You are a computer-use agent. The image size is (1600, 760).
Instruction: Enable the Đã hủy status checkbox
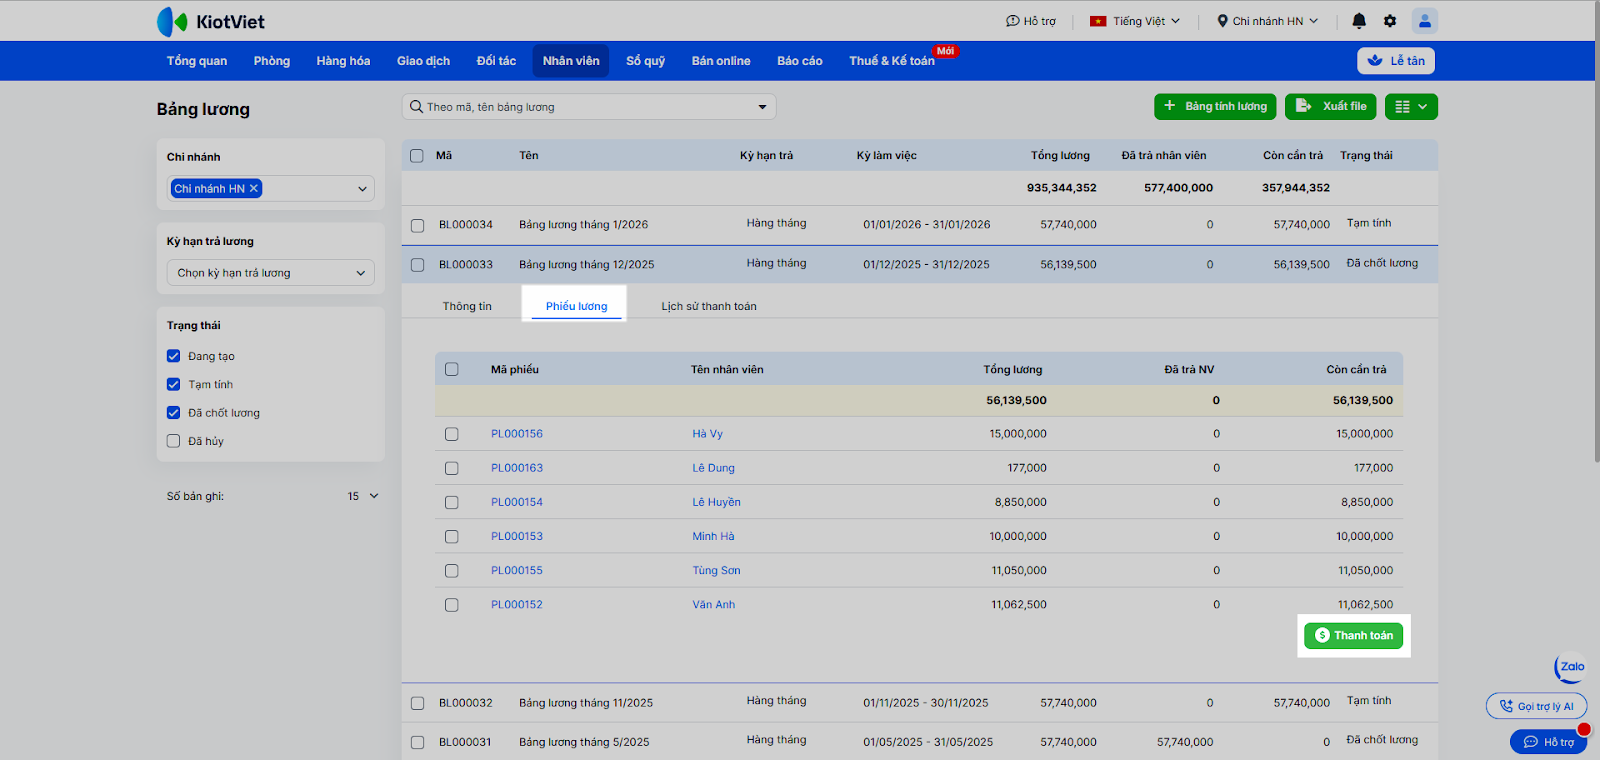tap(174, 441)
